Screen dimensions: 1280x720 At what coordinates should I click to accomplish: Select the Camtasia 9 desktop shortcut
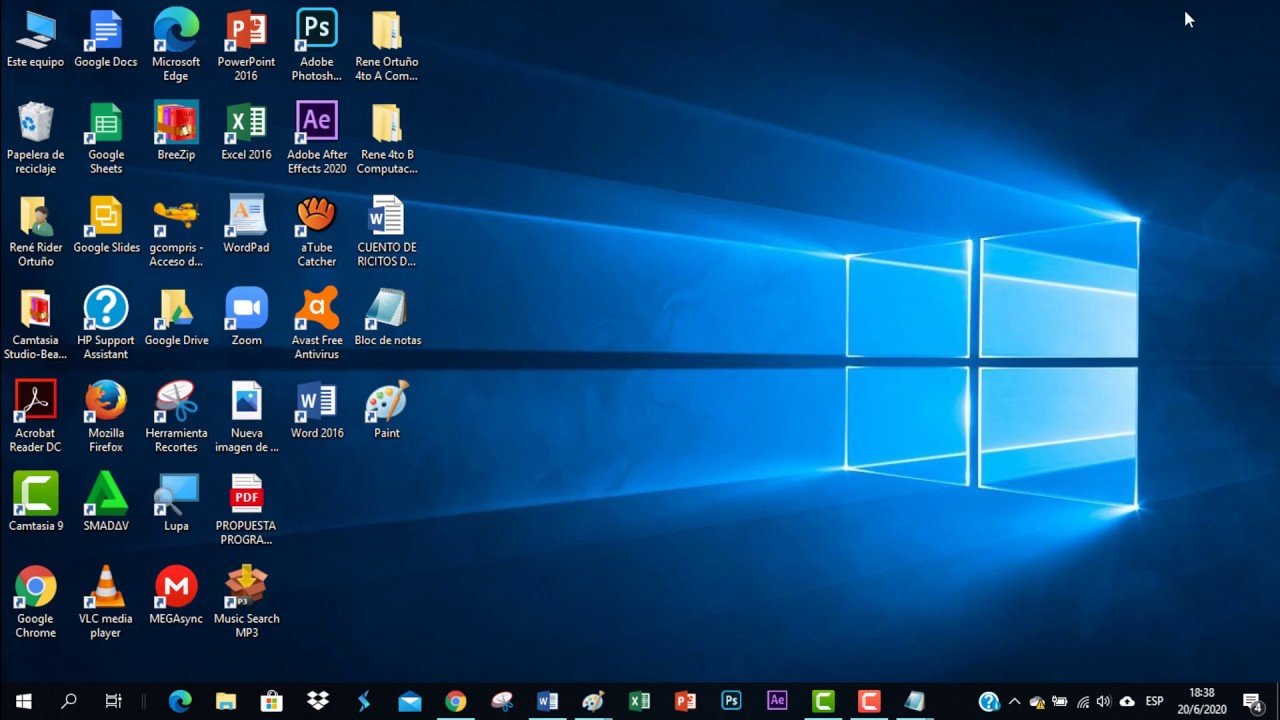35,503
